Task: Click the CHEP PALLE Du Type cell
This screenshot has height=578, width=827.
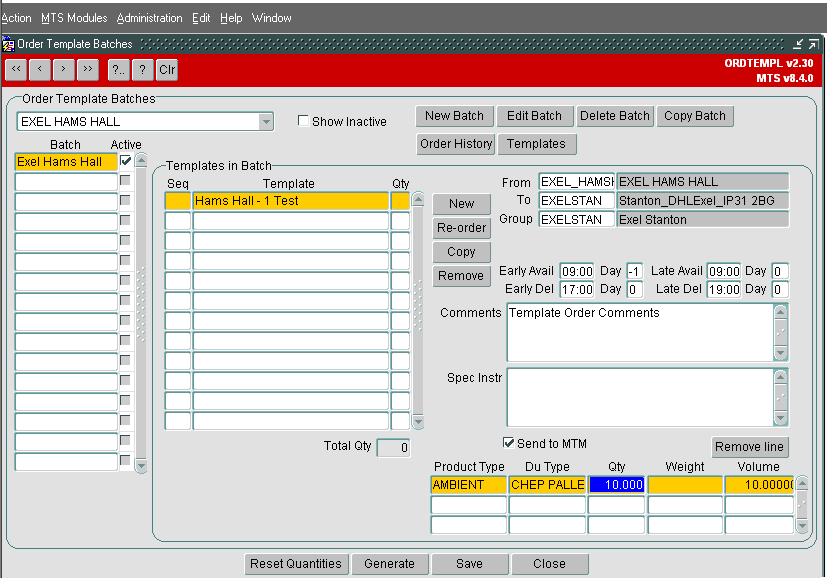Action: tap(547, 485)
